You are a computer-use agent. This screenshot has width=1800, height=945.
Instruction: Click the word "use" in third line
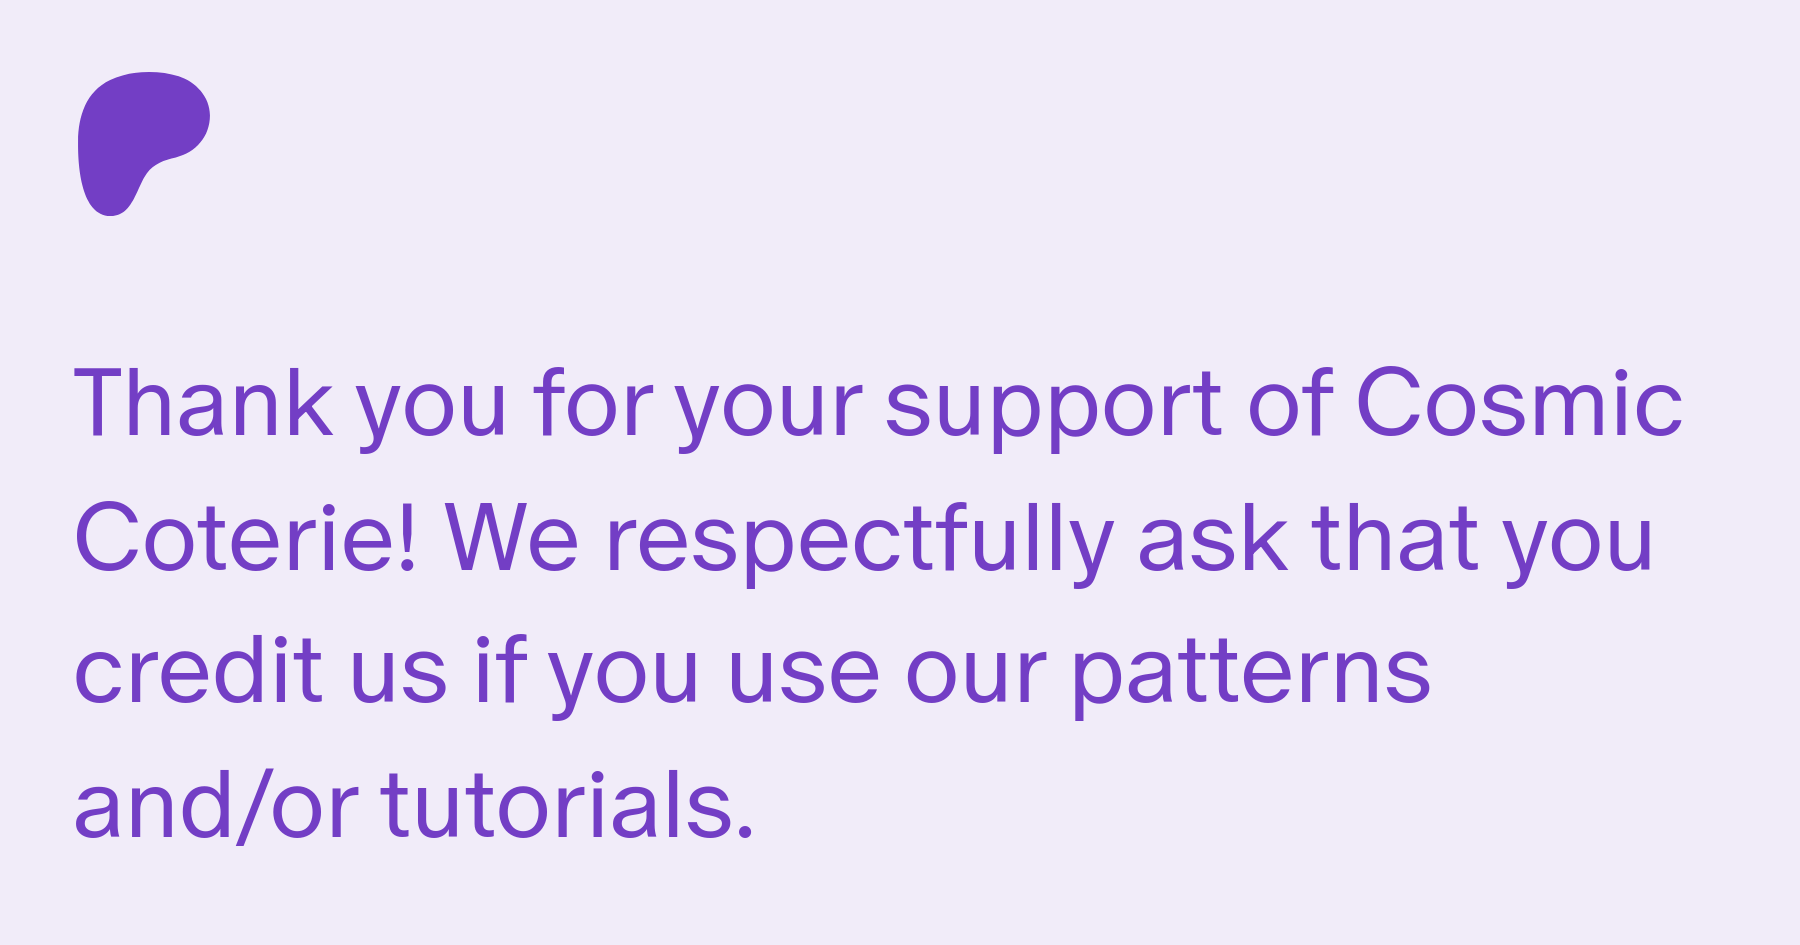click(804, 677)
